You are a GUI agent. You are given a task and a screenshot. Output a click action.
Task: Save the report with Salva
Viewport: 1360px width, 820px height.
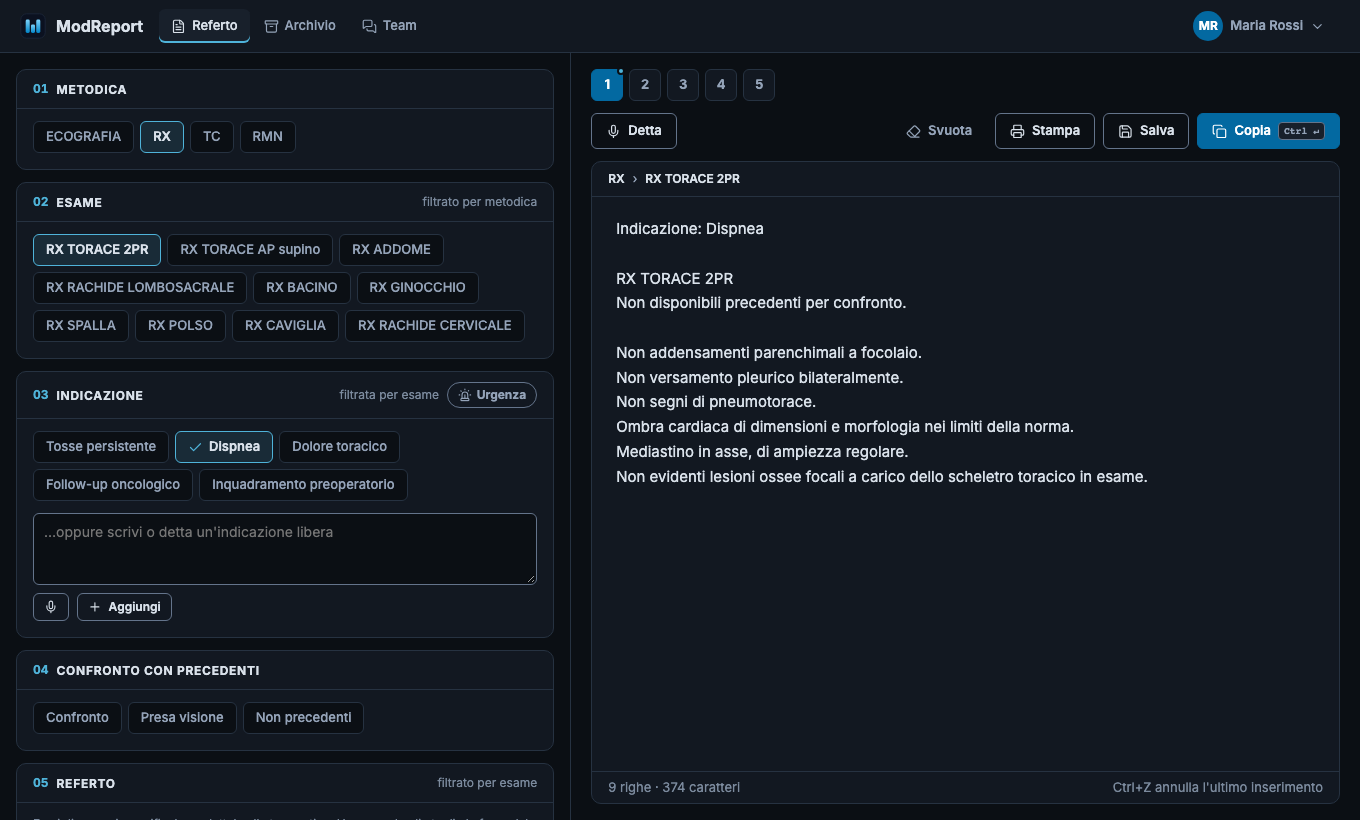[x=1146, y=131]
